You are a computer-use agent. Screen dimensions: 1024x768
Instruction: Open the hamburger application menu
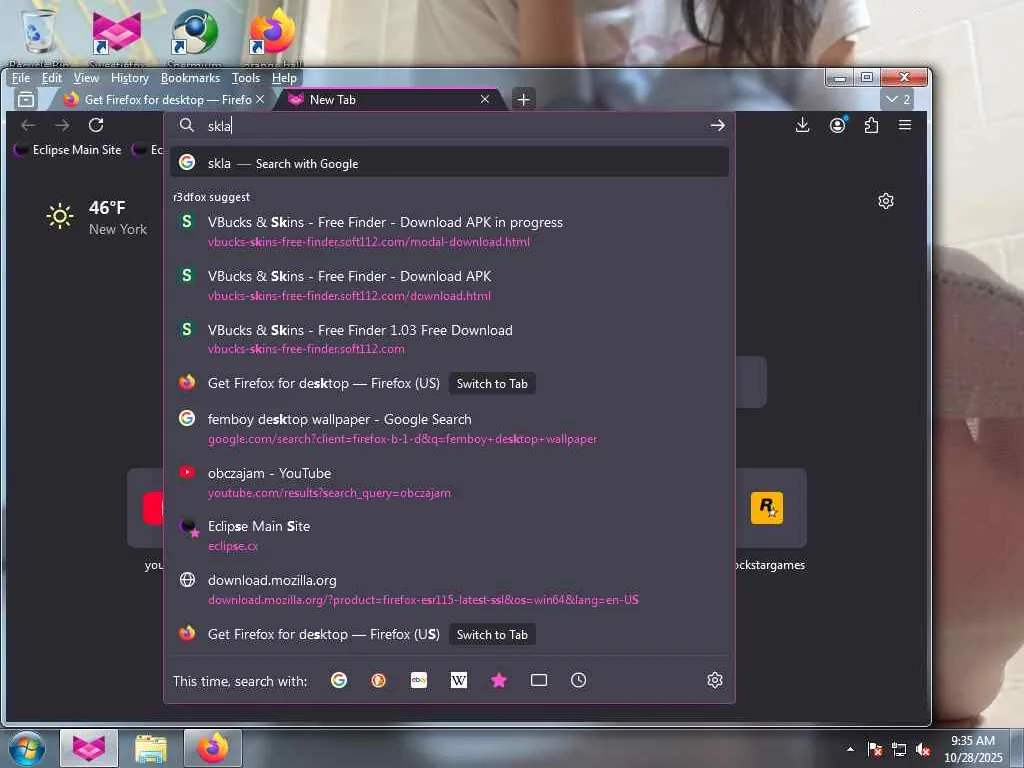(x=904, y=125)
